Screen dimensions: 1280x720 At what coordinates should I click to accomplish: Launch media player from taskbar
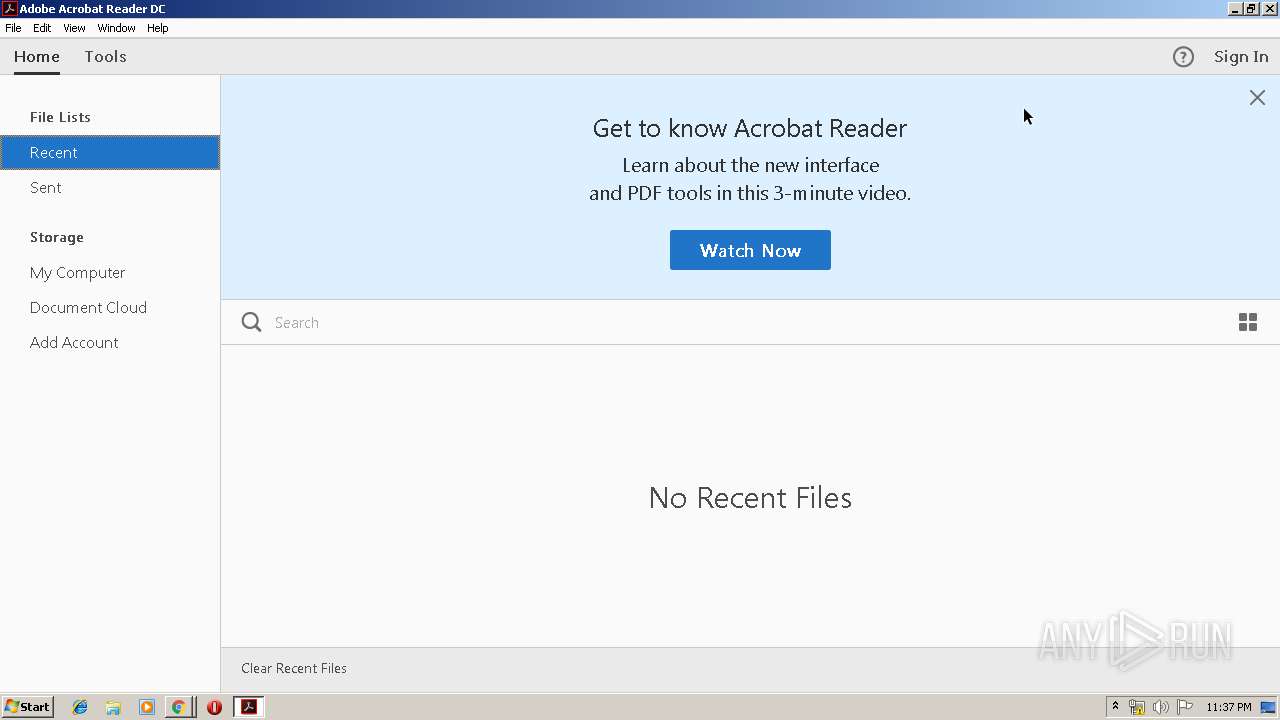click(x=146, y=707)
